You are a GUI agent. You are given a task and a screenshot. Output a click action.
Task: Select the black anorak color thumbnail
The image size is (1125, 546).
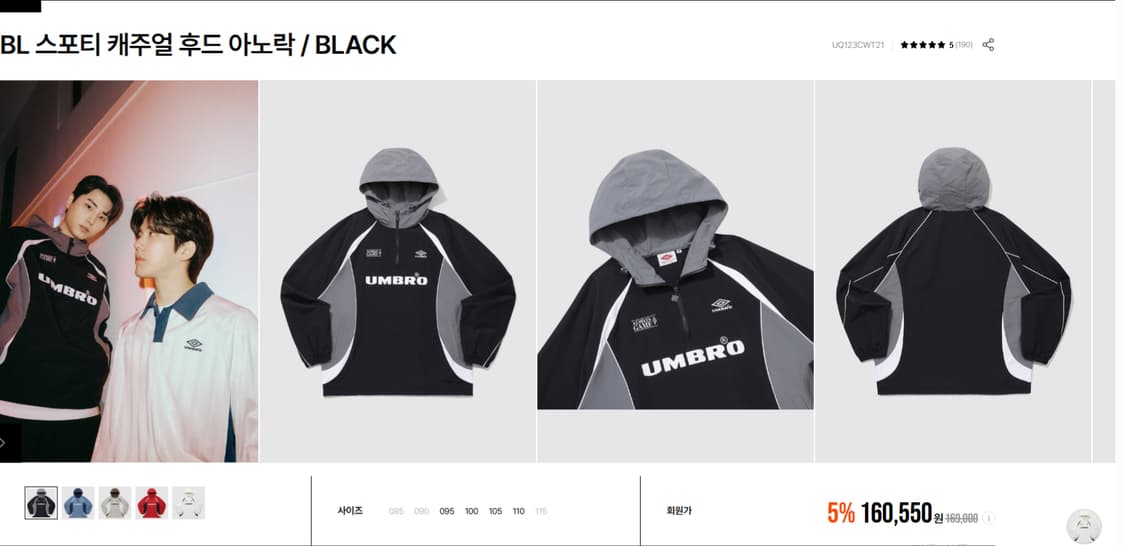click(41, 502)
